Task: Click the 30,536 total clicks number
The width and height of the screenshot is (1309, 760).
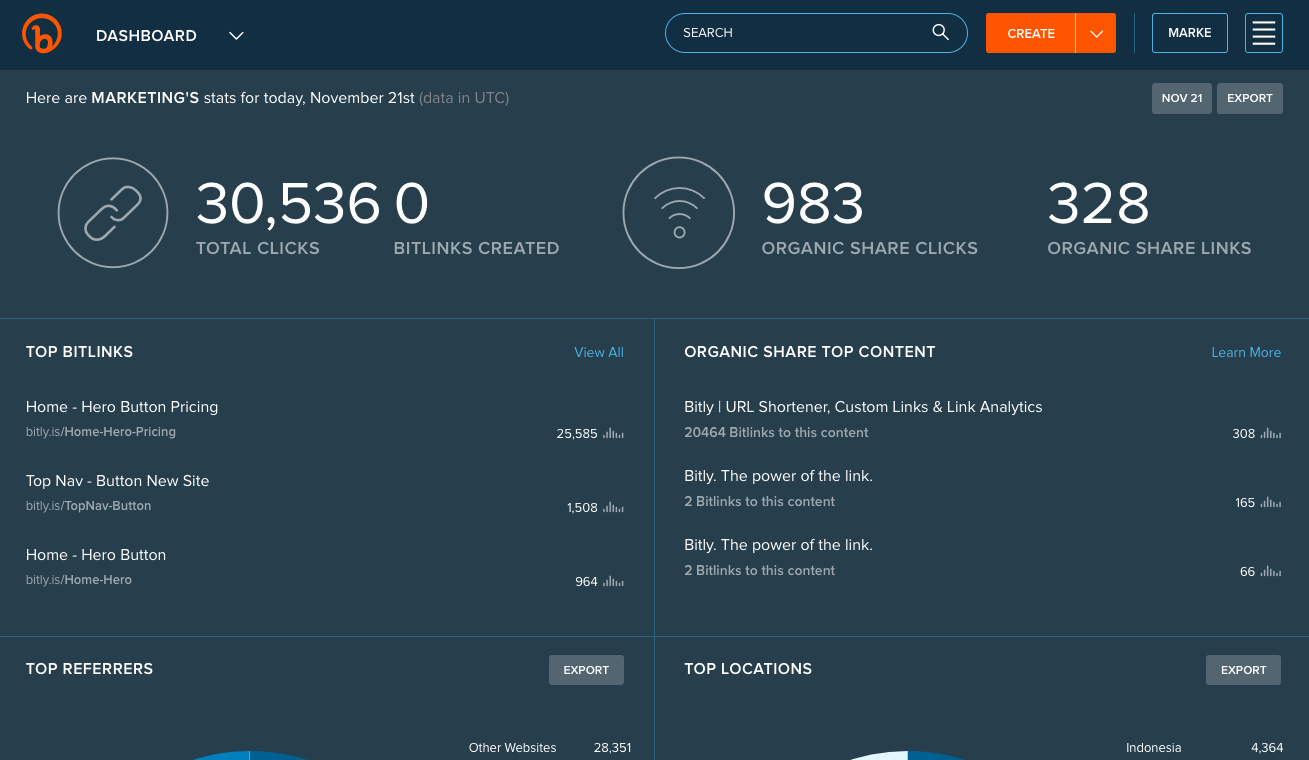Action: click(288, 204)
